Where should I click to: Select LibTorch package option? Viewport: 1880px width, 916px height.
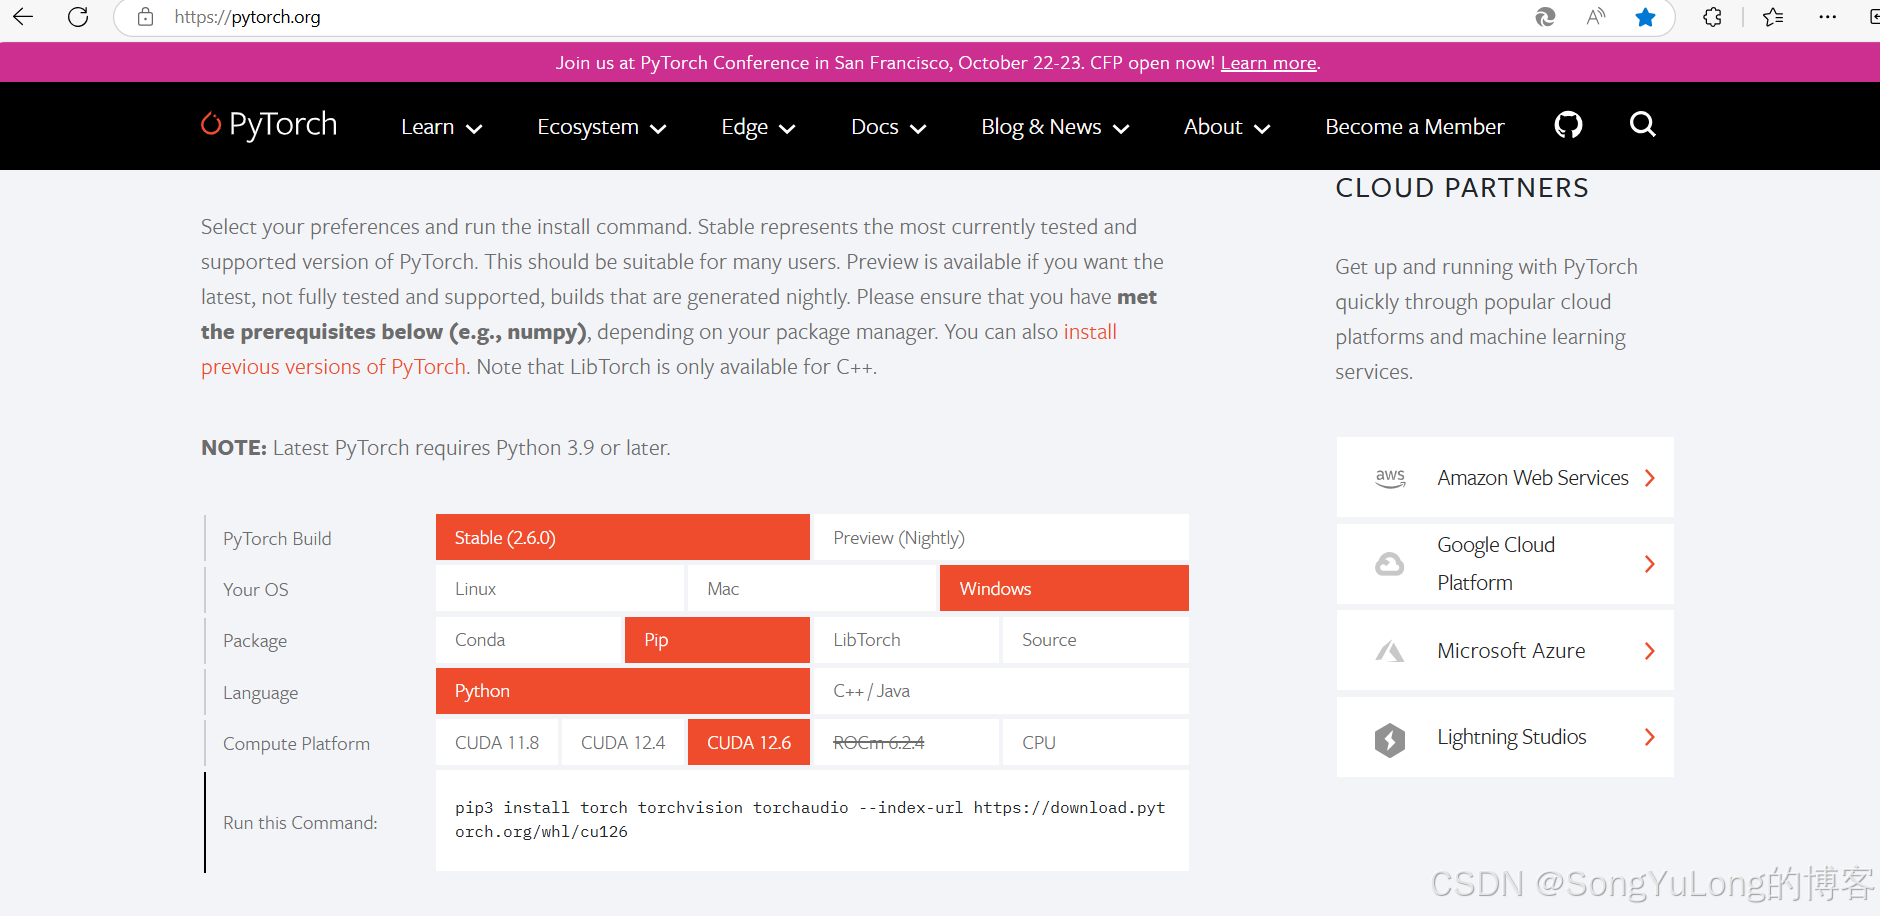pos(906,640)
